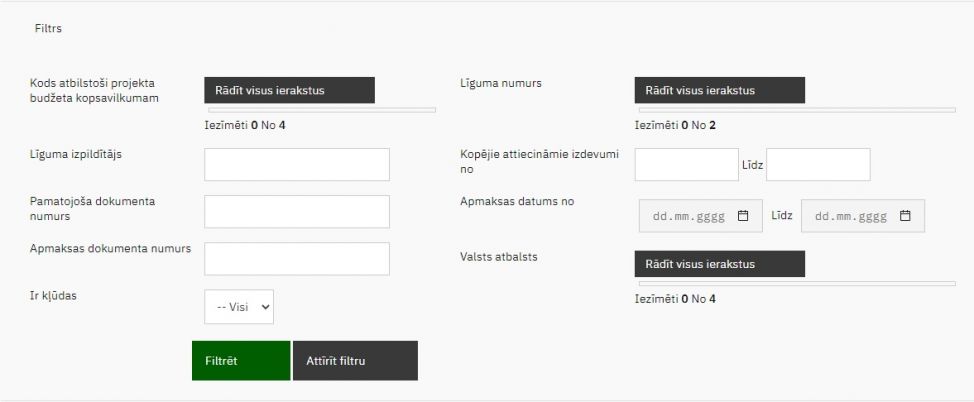This screenshot has width=974, height=402.
Task: Click the Ir kļūdas label
Action: click(x=57, y=297)
